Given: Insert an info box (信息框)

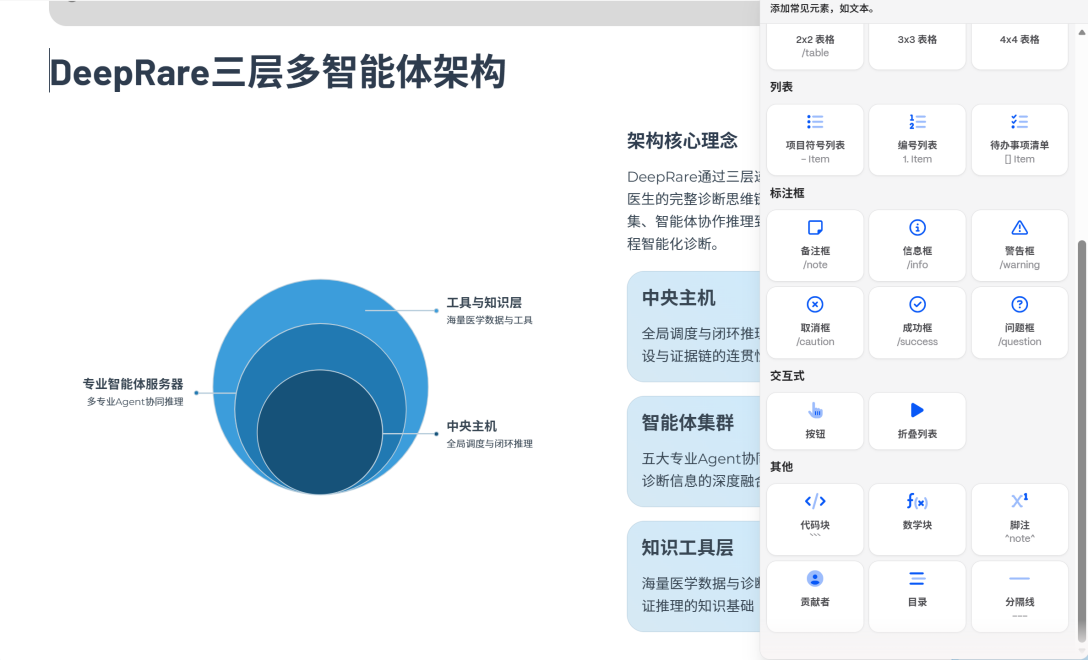Looking at the screenshot, I should pyautogui.click(x=916, y=245).
